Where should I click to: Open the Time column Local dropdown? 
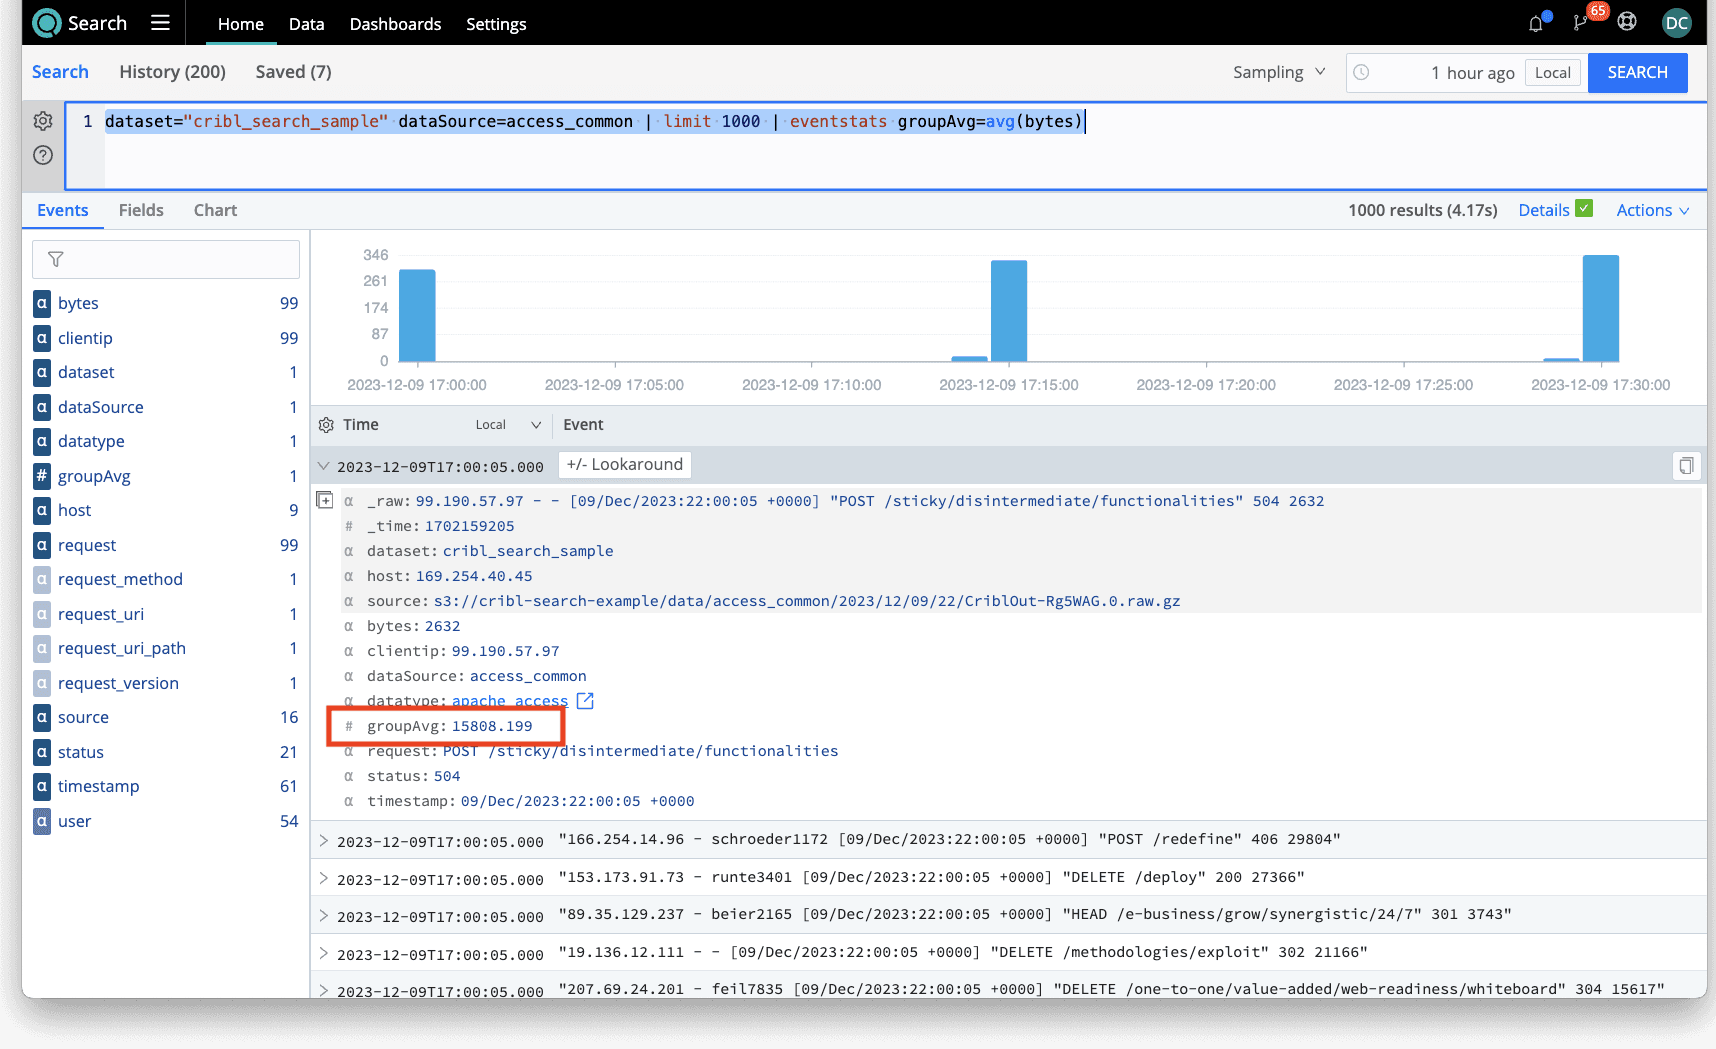pyautogui.click(x=508, y=425)
